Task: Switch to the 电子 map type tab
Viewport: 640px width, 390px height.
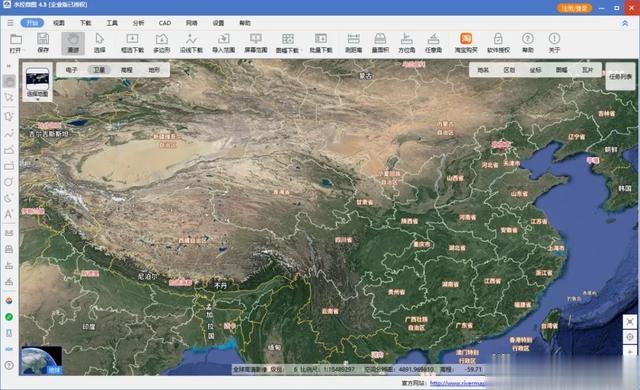Action: pyautogui.click(x=71, y=70)
